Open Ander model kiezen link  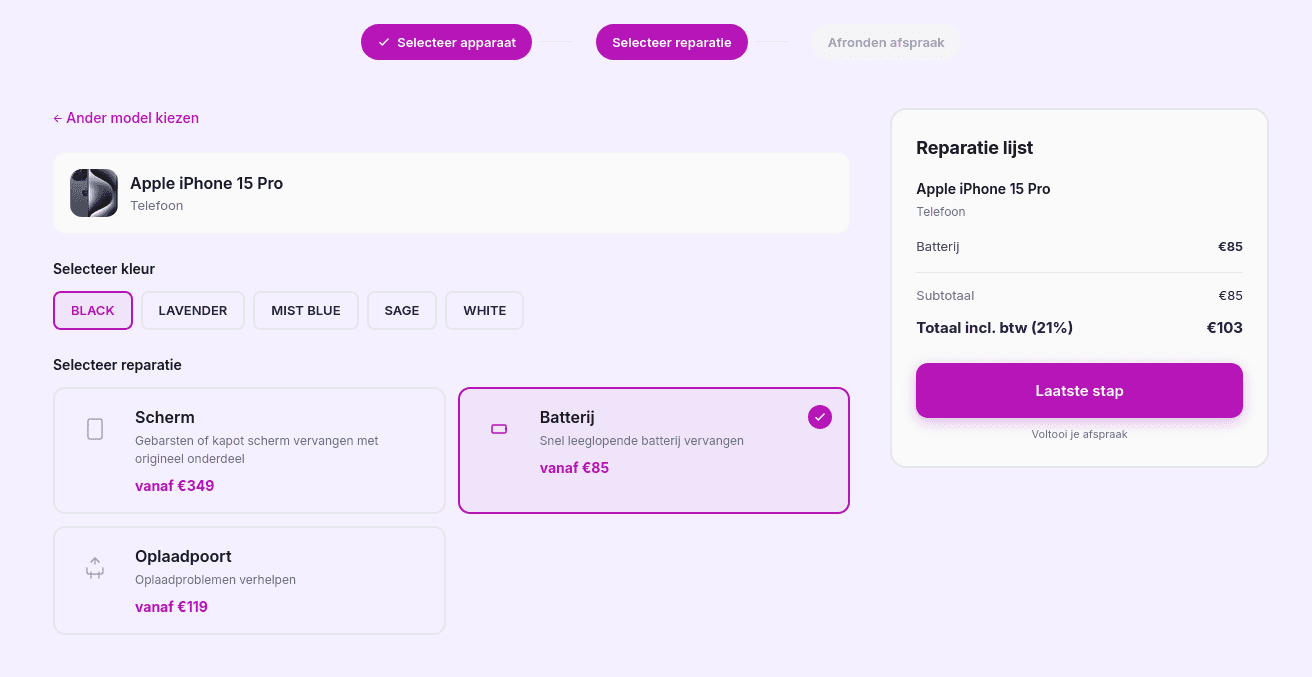tap(126, 118)
